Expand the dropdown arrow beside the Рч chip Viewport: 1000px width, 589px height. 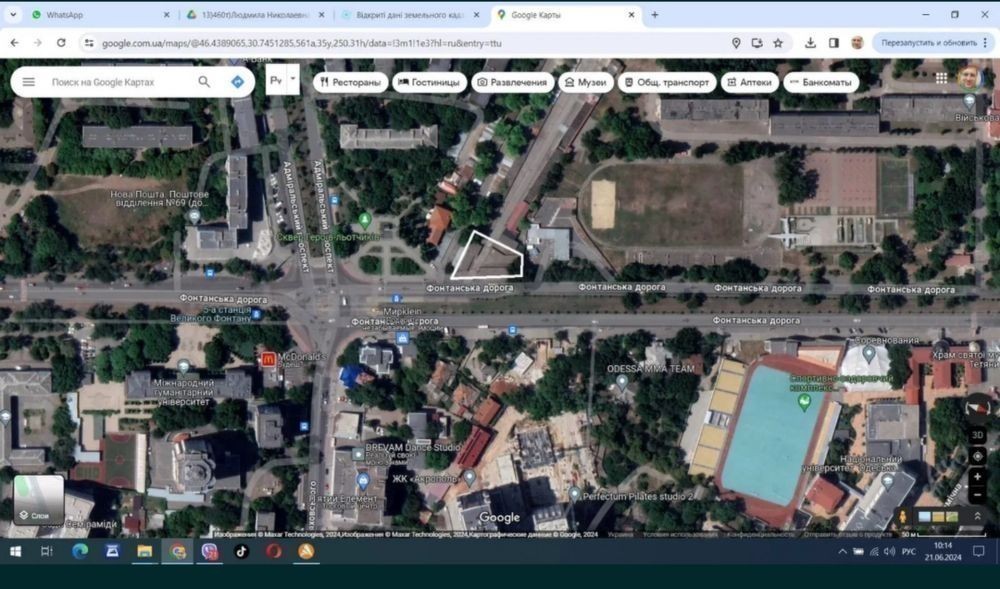pos(292,80)
